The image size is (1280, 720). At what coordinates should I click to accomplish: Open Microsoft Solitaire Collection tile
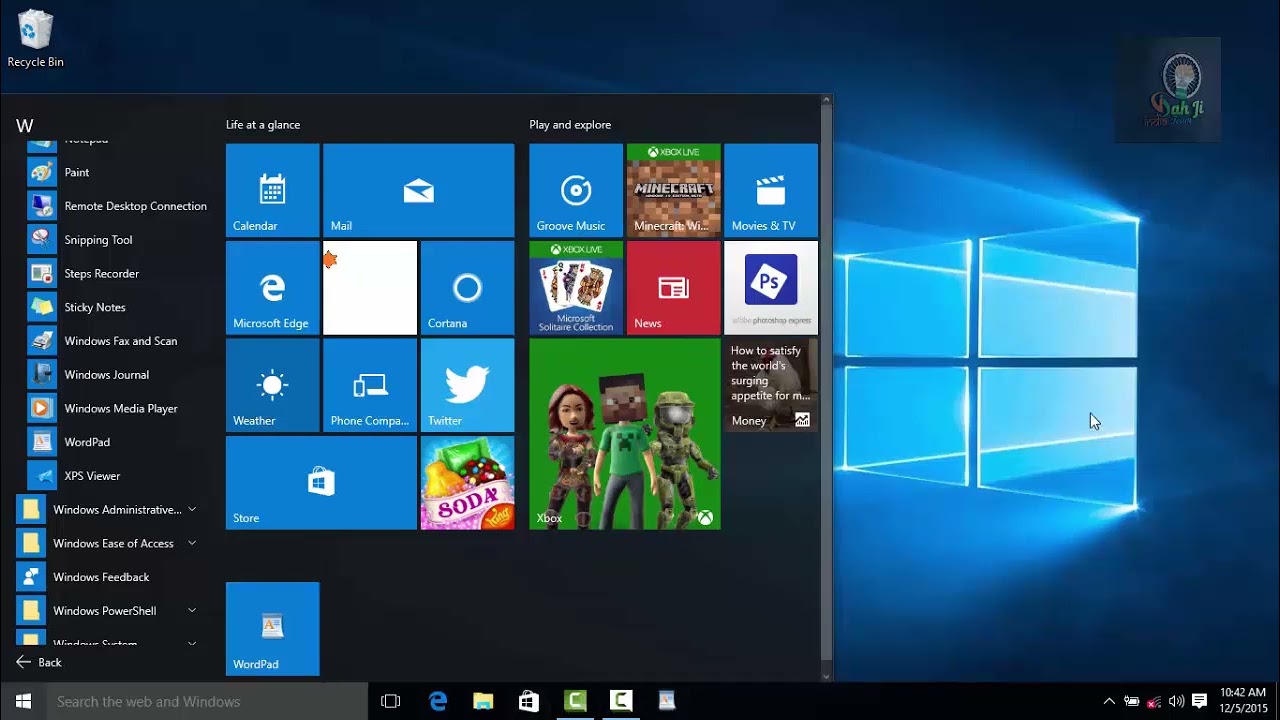point(576,288)
